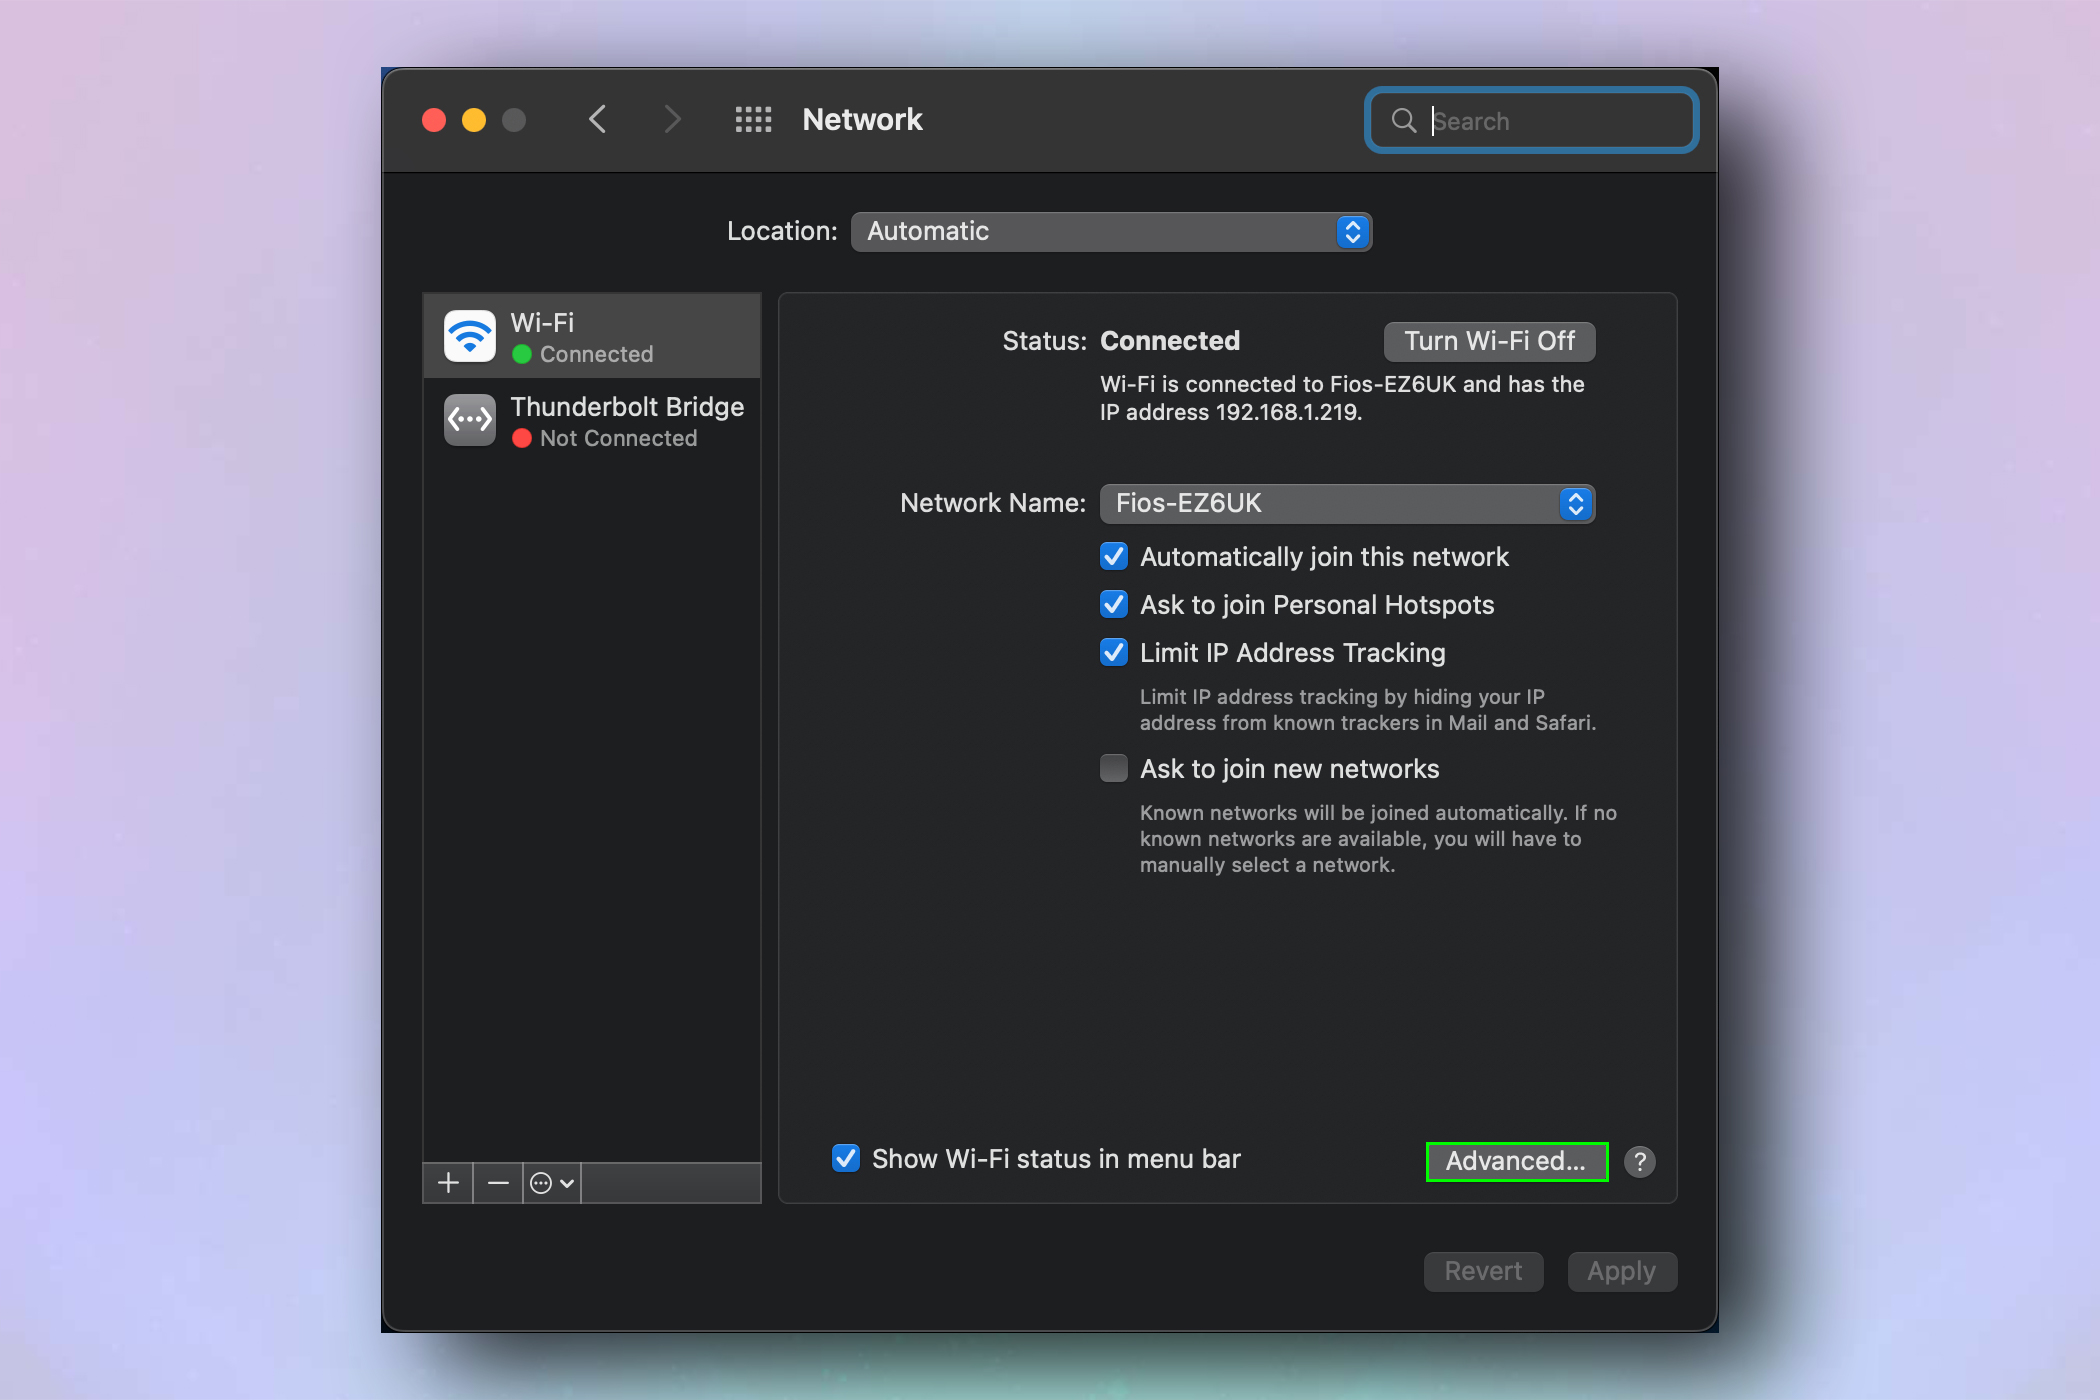Select the Wi-Fi service in the sidebar
This screenshot has height=1400, width=2100.
click(591, 336)
